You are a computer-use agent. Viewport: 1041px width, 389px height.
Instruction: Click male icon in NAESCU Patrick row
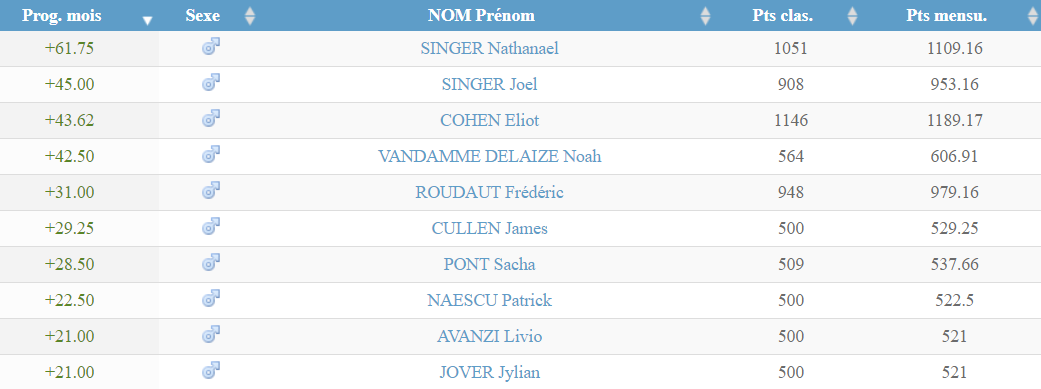point(211,298)
